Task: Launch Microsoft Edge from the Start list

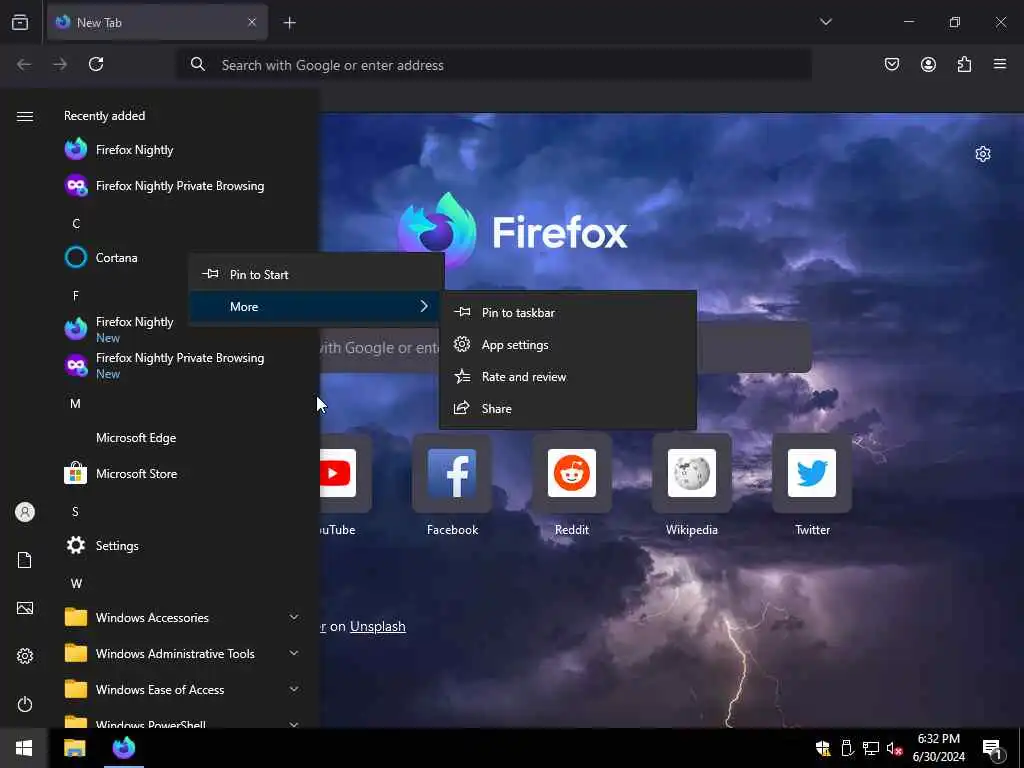Action: [183, 438]
